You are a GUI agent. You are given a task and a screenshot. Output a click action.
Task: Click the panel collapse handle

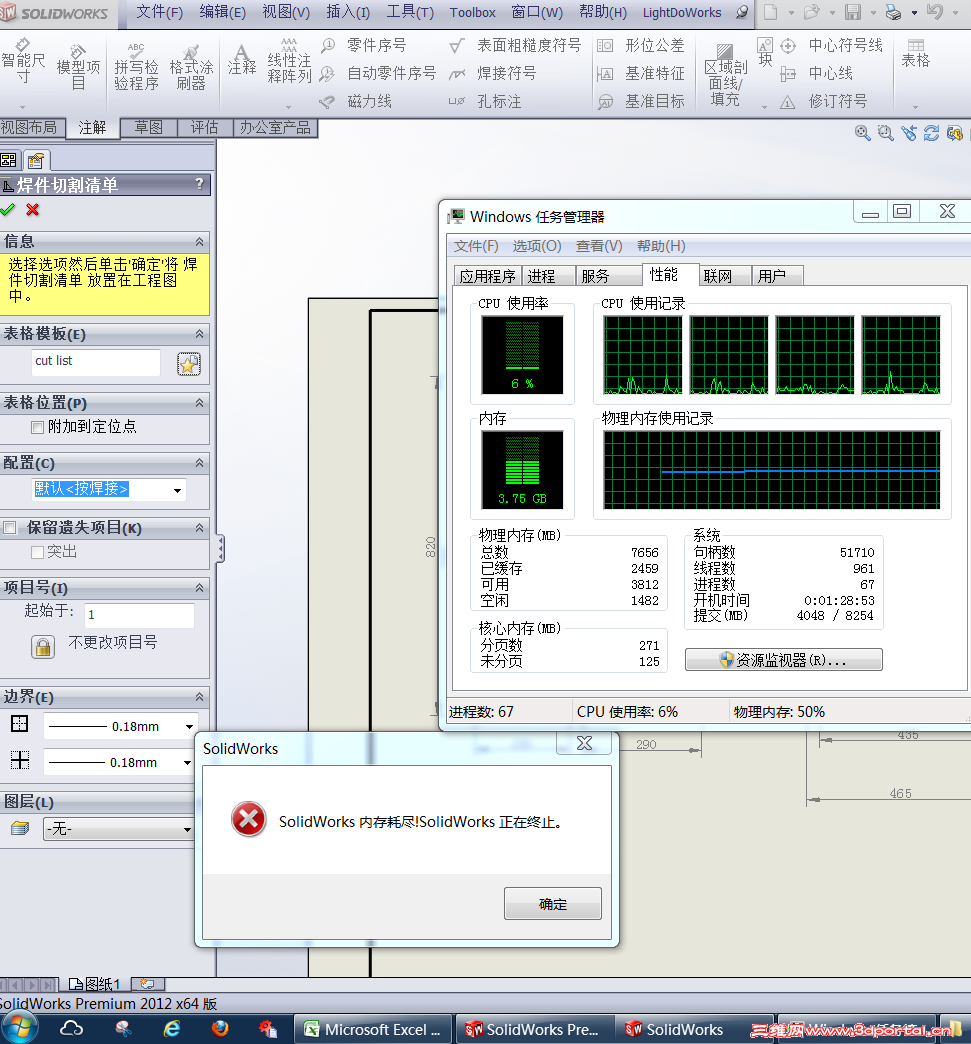pos(220,549)
